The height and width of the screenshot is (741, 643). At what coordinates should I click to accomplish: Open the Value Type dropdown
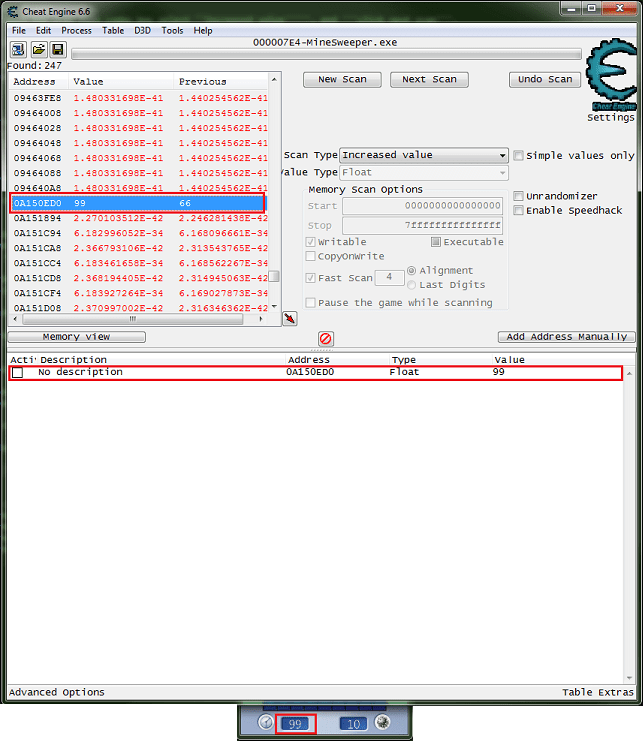[424, 172]
